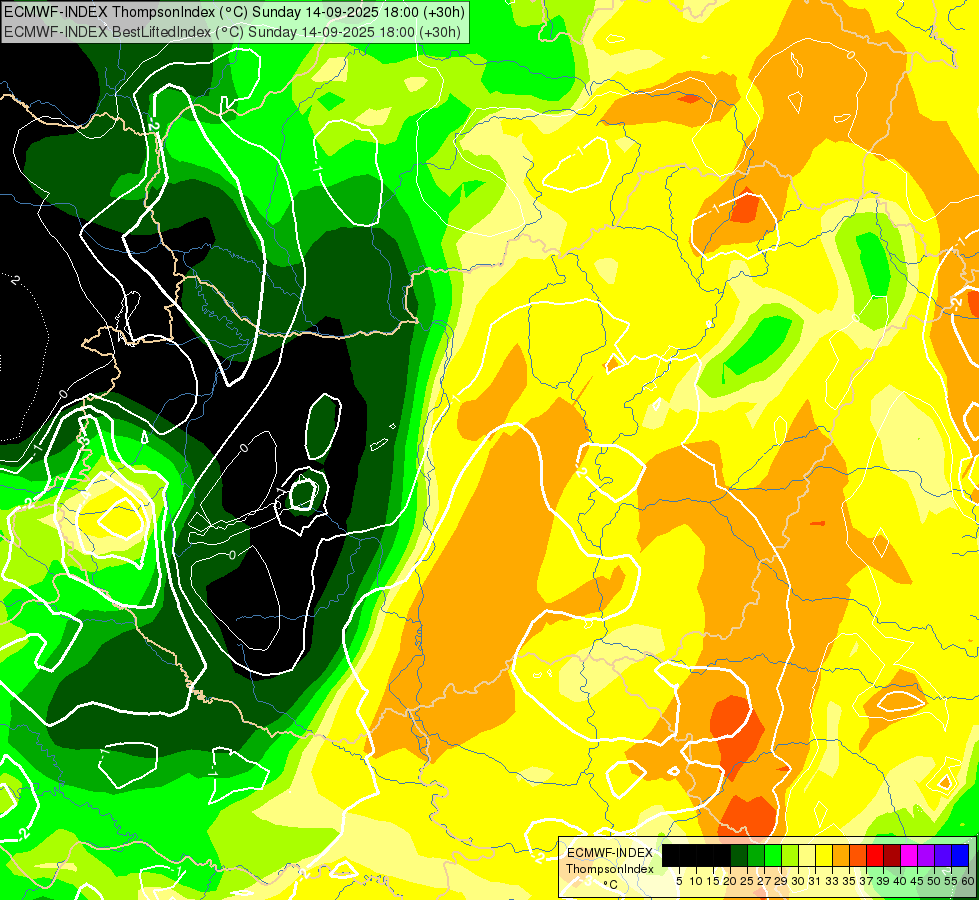
Task: Select the purple 45–50 legend swatch
Action: click(x=925, y=855)
